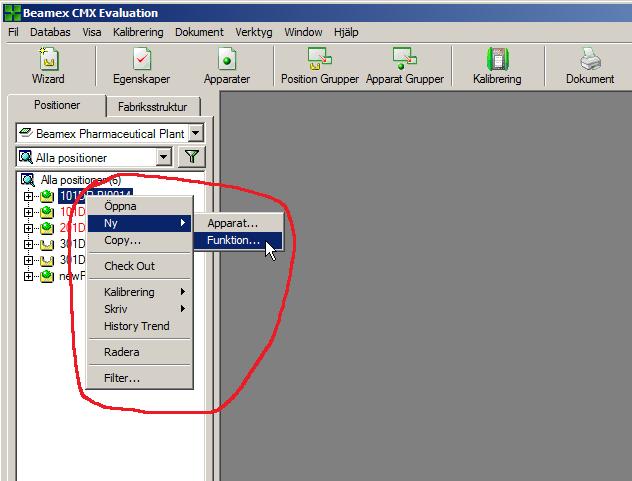The height and width of the screenshot is (481, 632).
Task: Click the plant icon in Beamex Pharmaceutical Plant box
Action: (x=26, y=133)
